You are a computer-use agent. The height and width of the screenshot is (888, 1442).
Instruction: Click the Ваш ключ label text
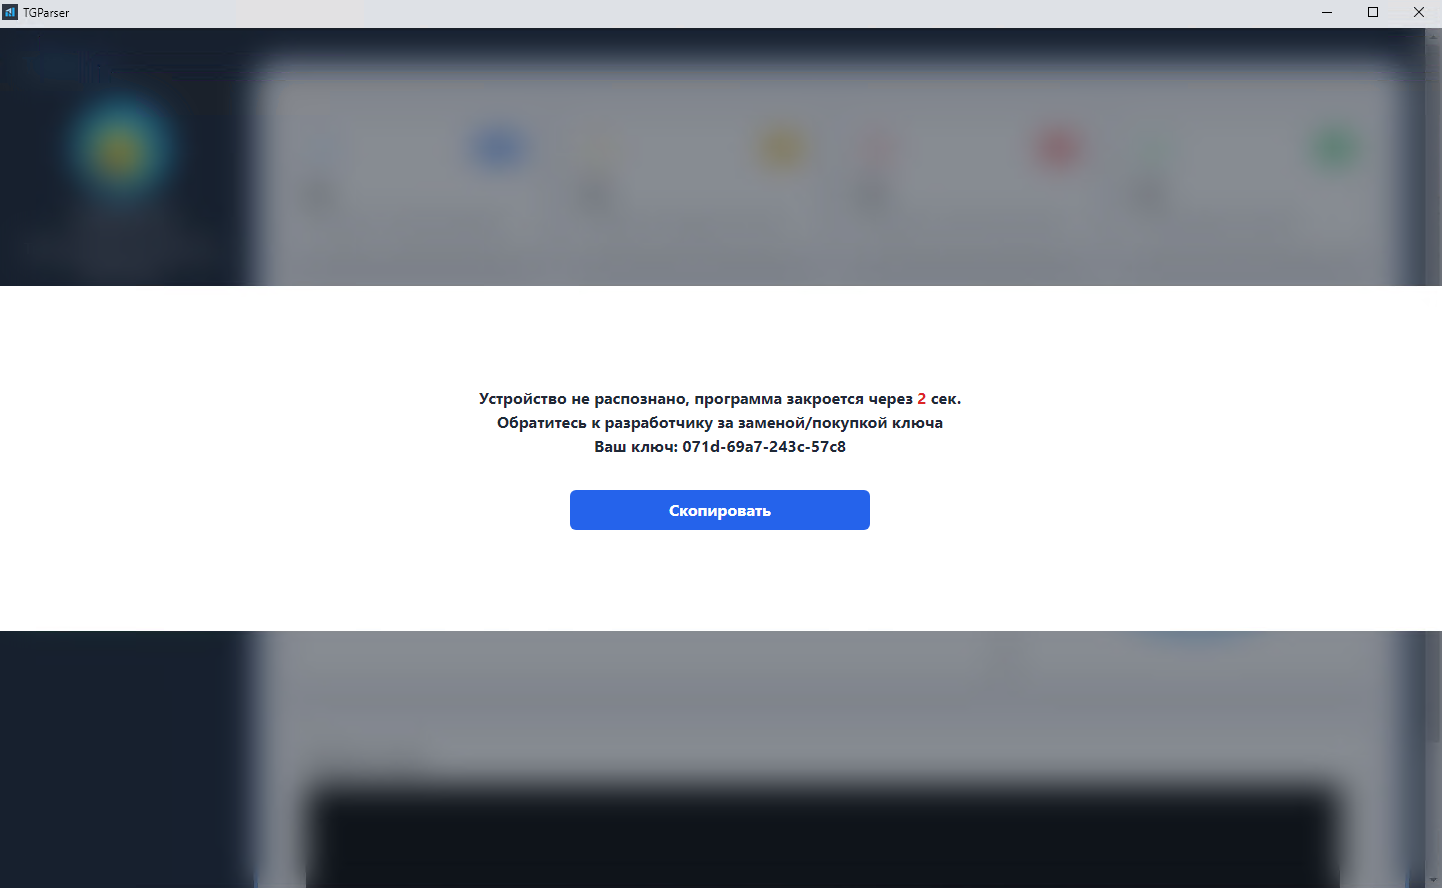coord(636,446)
